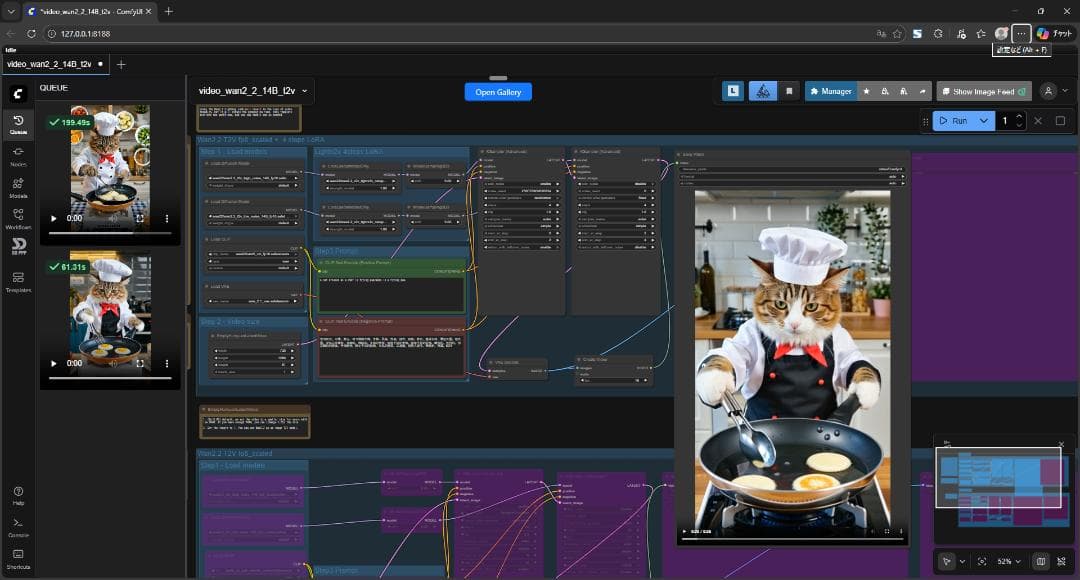Play the top queued video thumbnail
This screenshot has height=580, width=1080.
(x=55, y=218)
